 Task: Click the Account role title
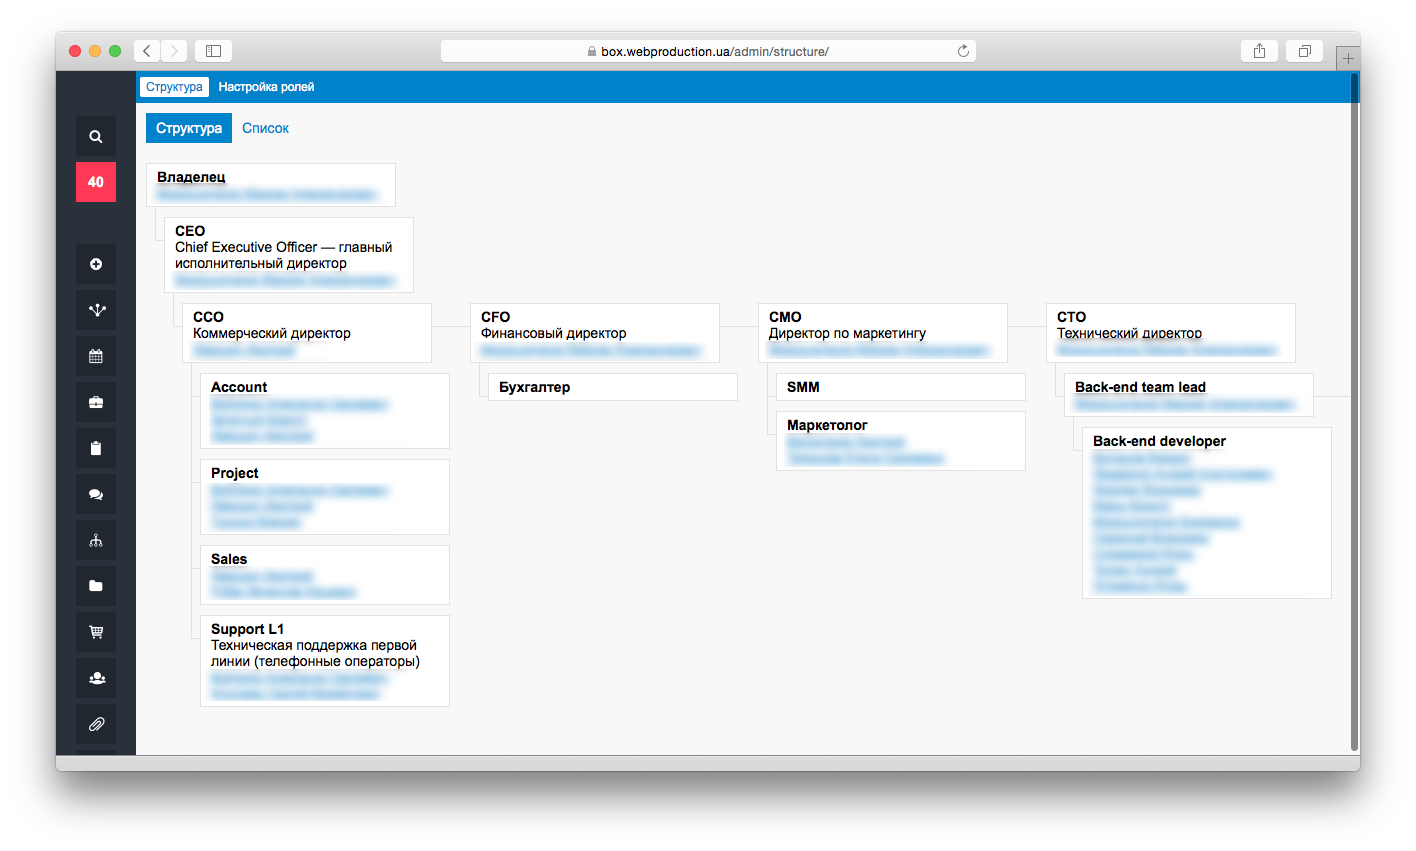[x=239, y=387]
